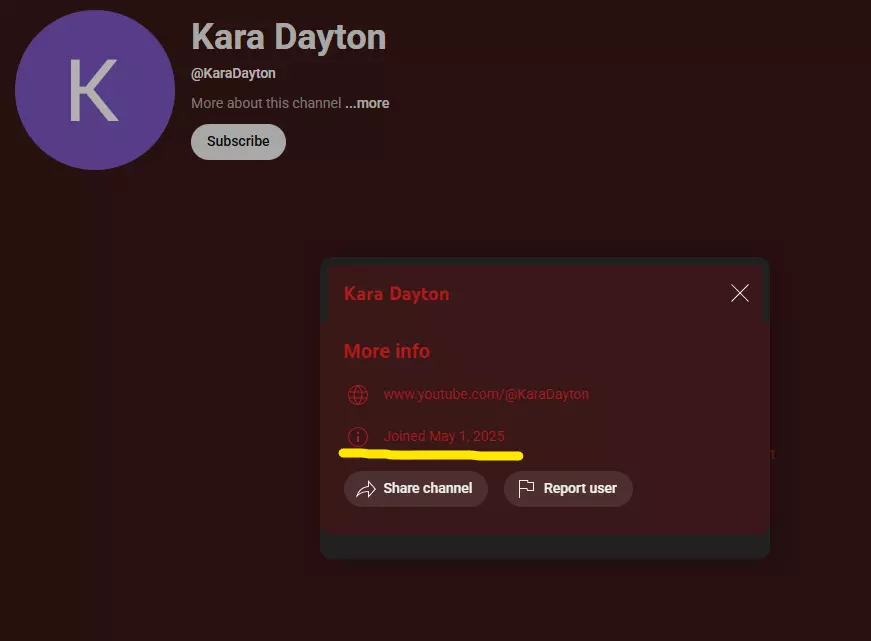Click the More about this channel text

tap(266, 103)
